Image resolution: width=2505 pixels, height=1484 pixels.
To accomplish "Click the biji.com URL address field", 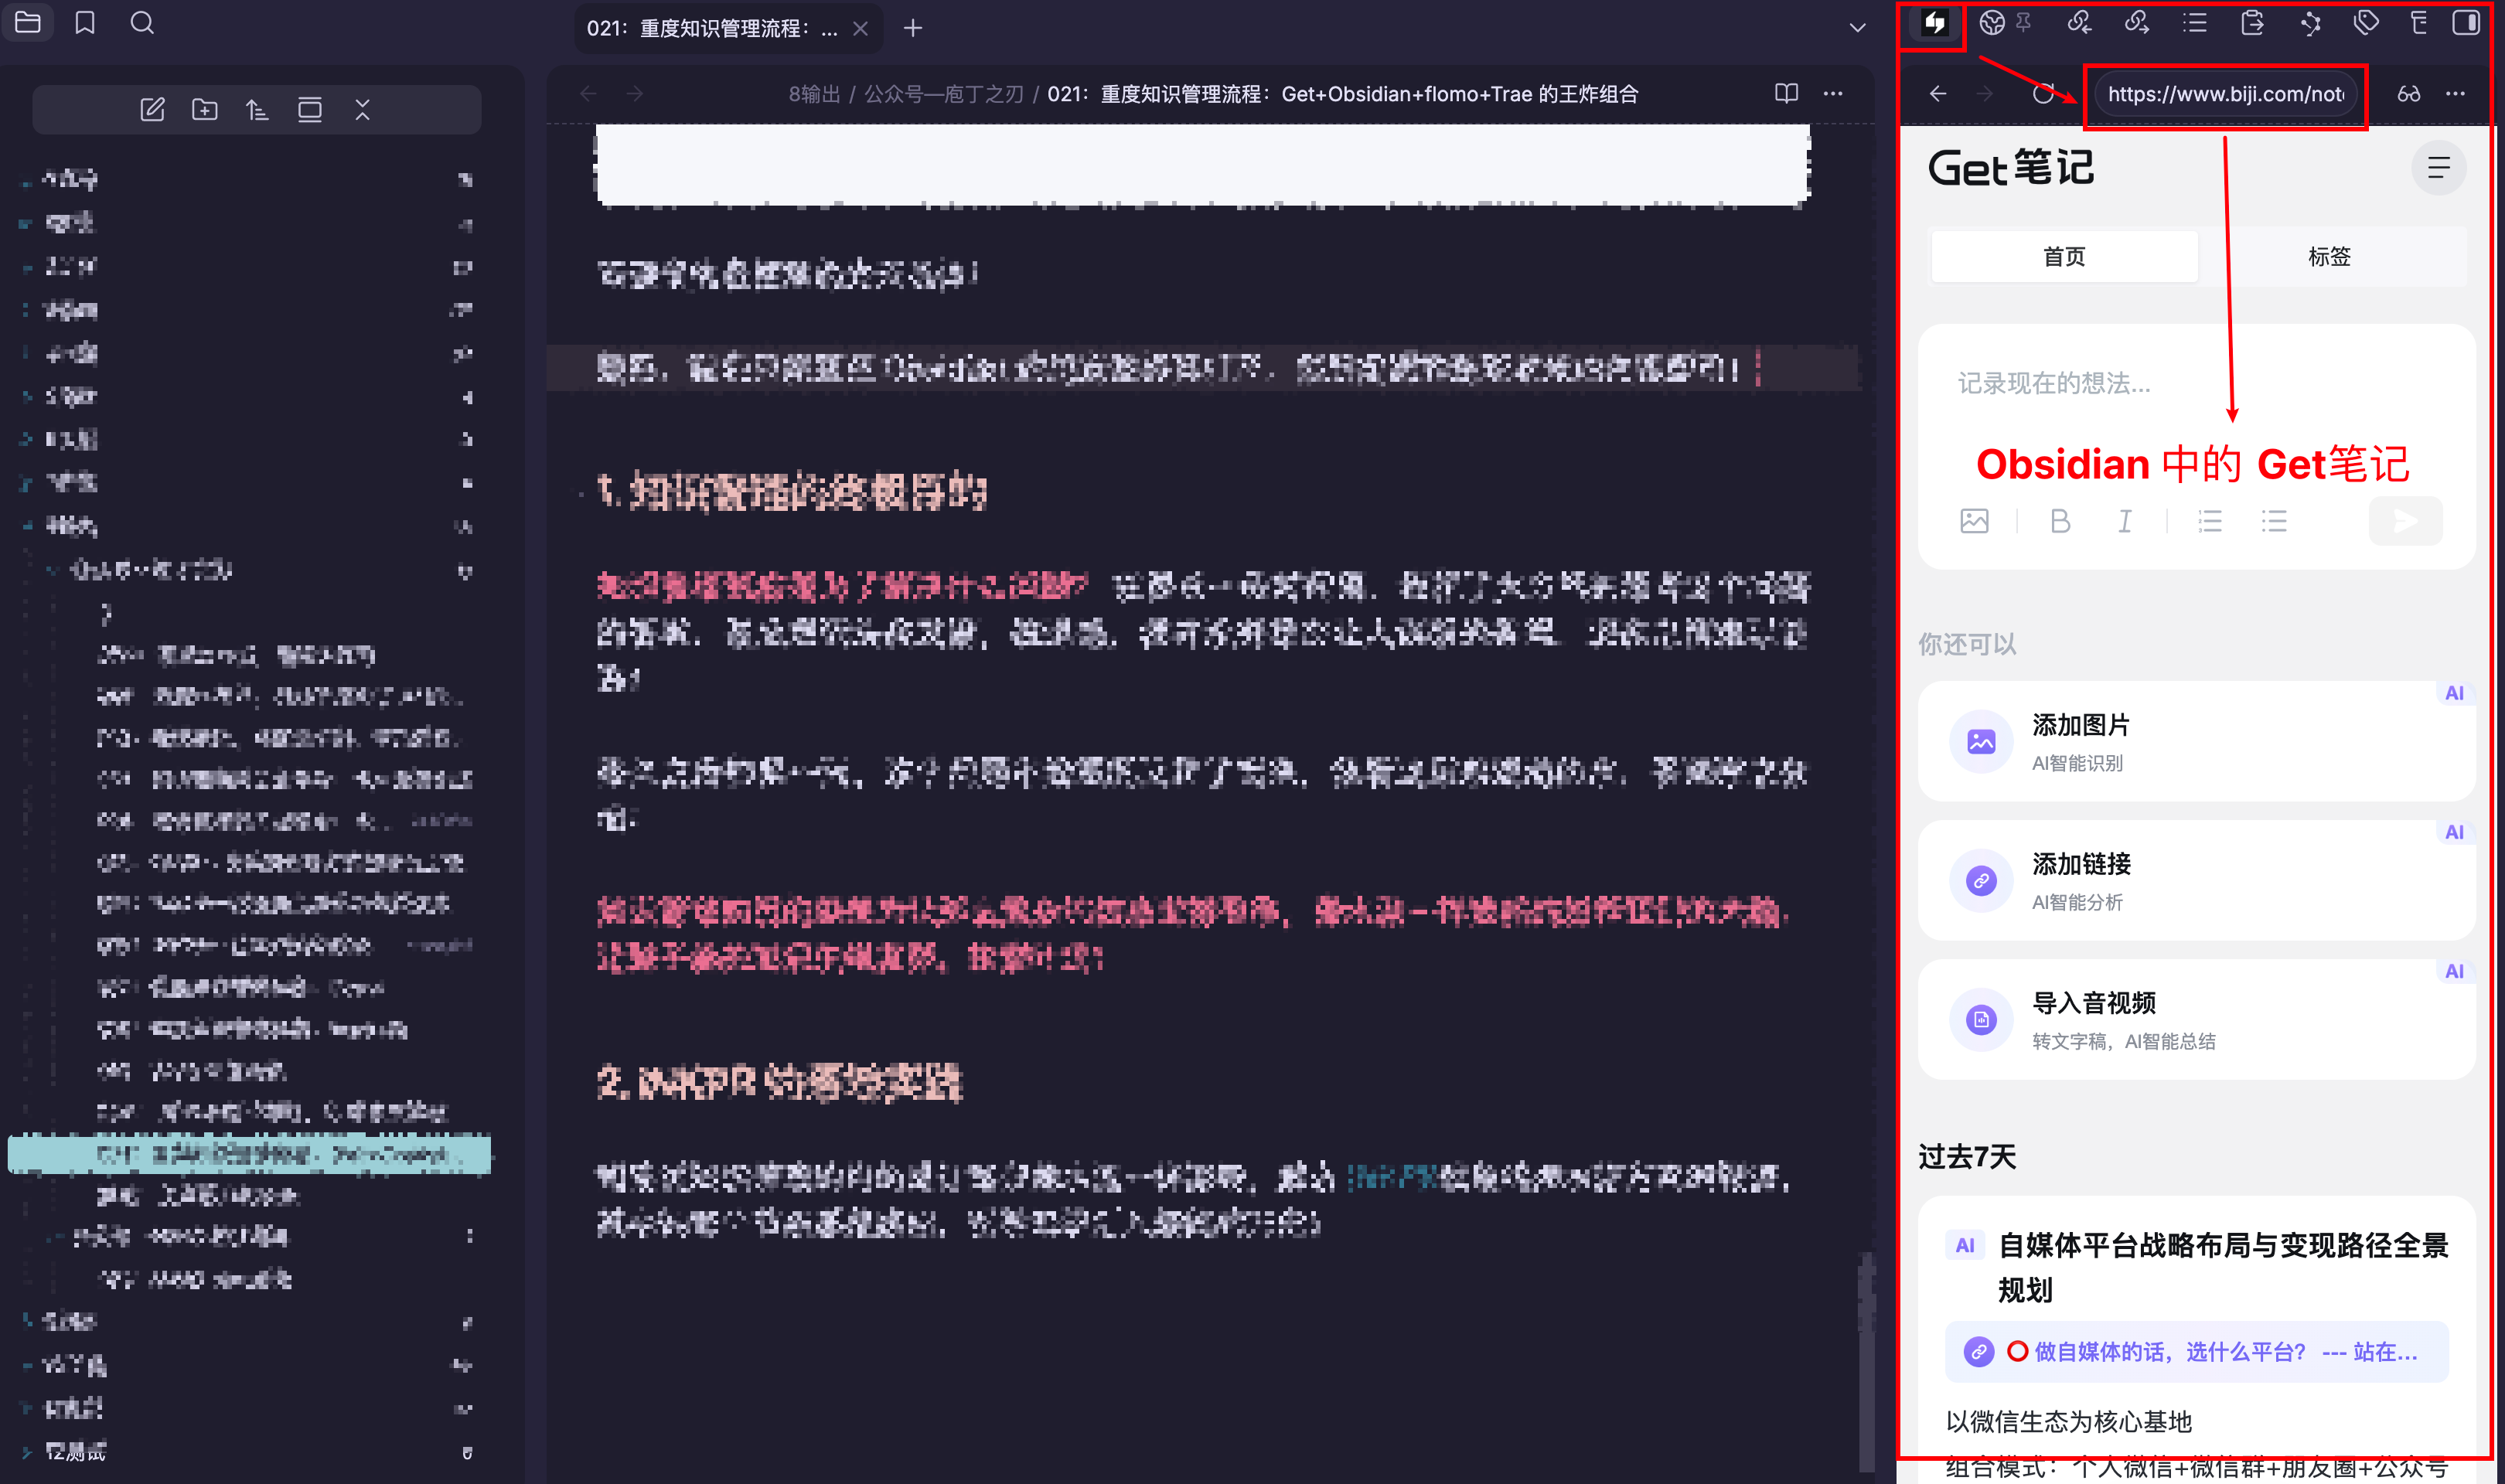I will [x=2224, y=94].
